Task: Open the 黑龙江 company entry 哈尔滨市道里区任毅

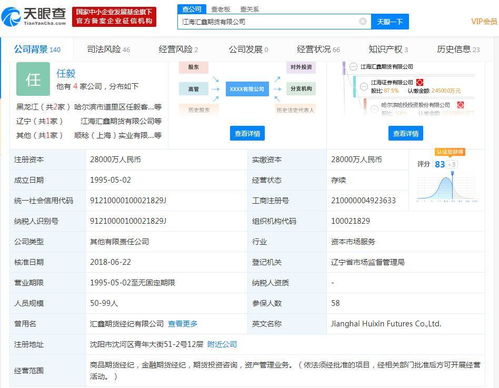Action: click(118, 107)
